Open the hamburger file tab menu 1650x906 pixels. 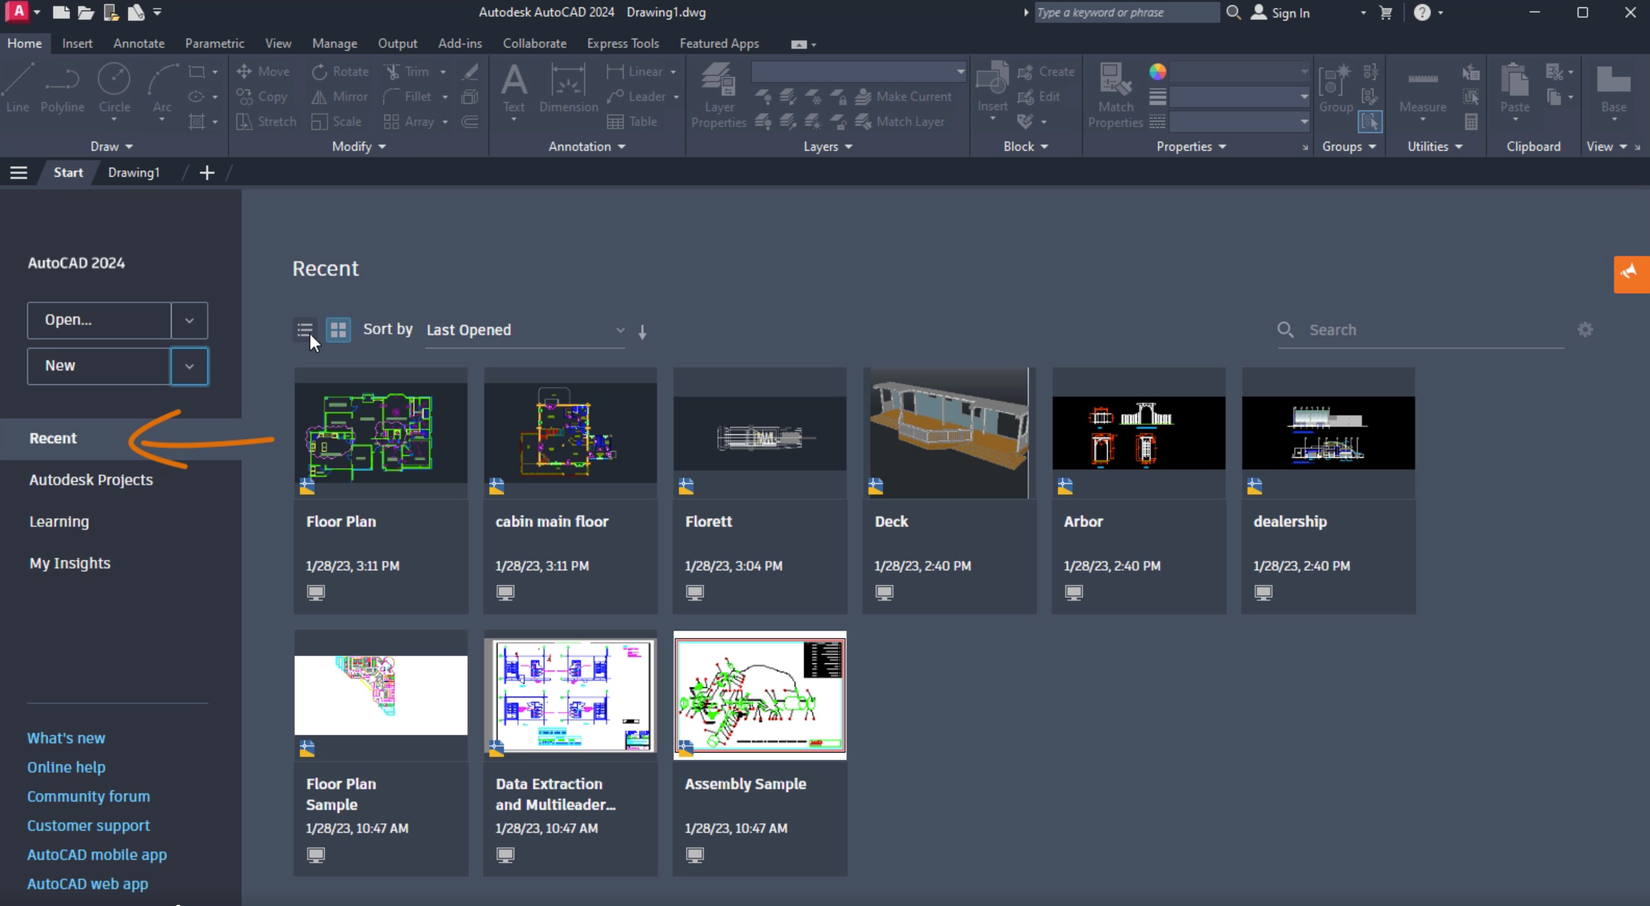tap(18, 173)
